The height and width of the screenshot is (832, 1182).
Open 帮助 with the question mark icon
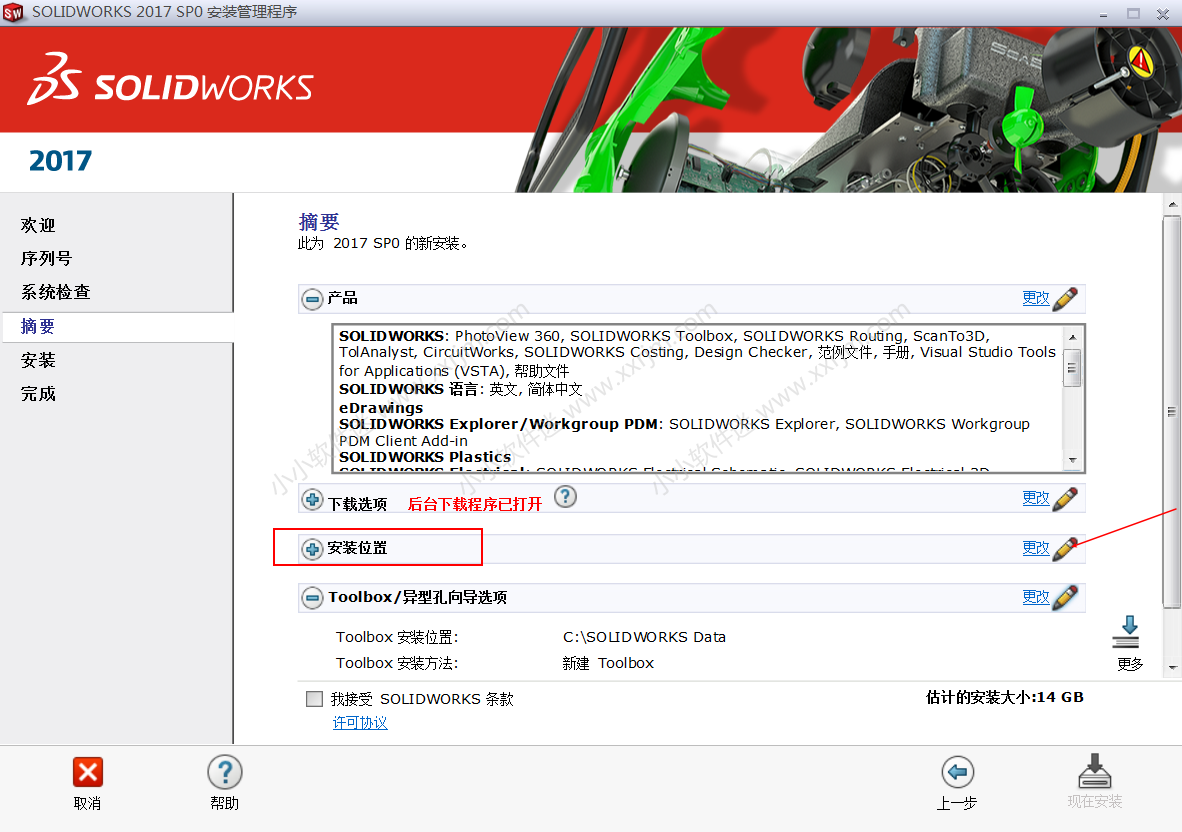click(225, 772)
